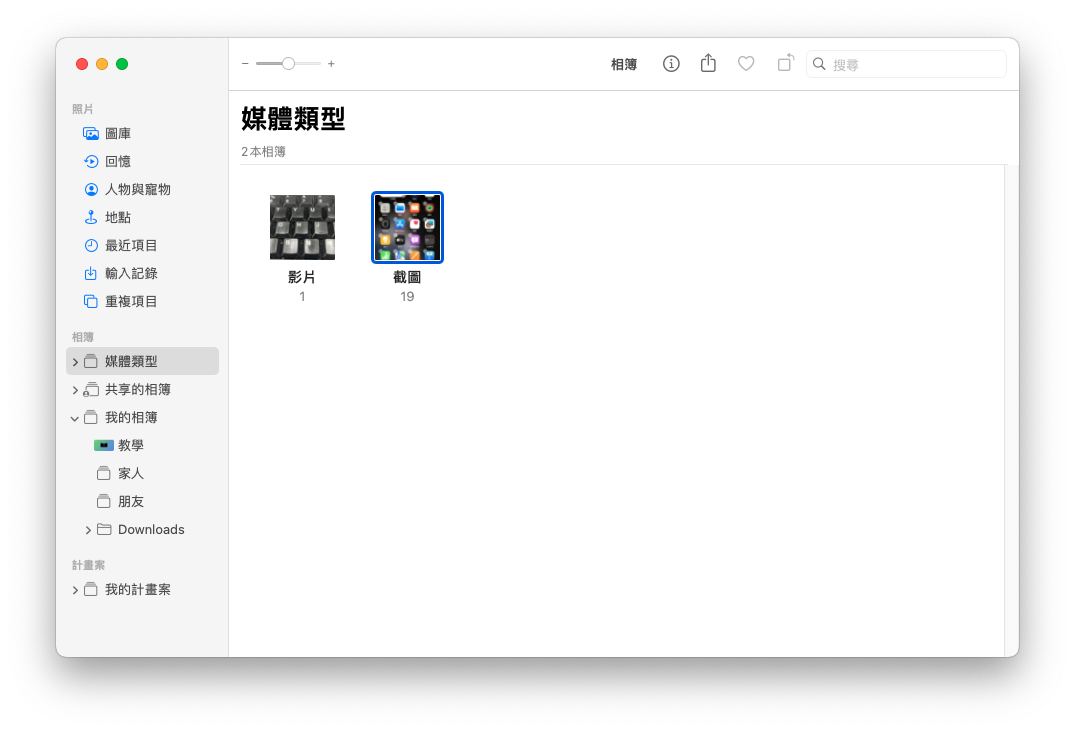
Task: Click the 家人 album icon
Action: pyautogui.click(x=104, y=474)
